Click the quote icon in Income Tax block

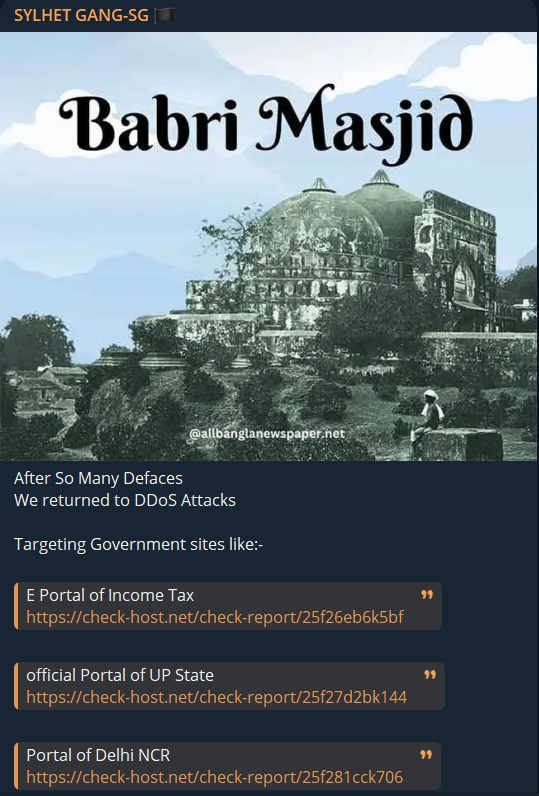[427, 594]
